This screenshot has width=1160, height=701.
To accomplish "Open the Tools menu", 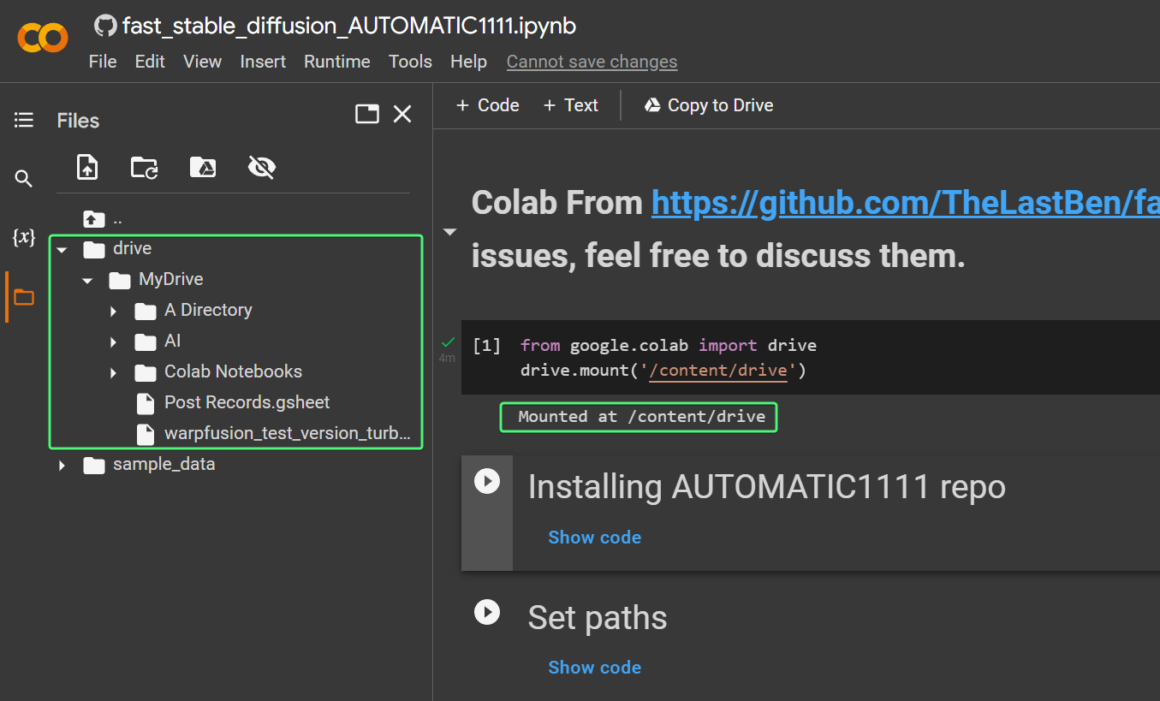I will pos(411,61).
